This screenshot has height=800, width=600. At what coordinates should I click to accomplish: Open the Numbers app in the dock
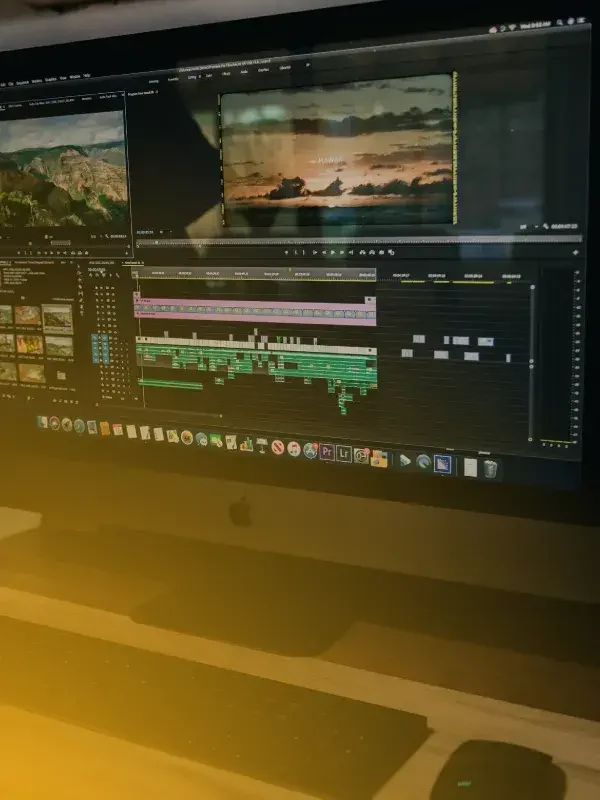(246, 444)
